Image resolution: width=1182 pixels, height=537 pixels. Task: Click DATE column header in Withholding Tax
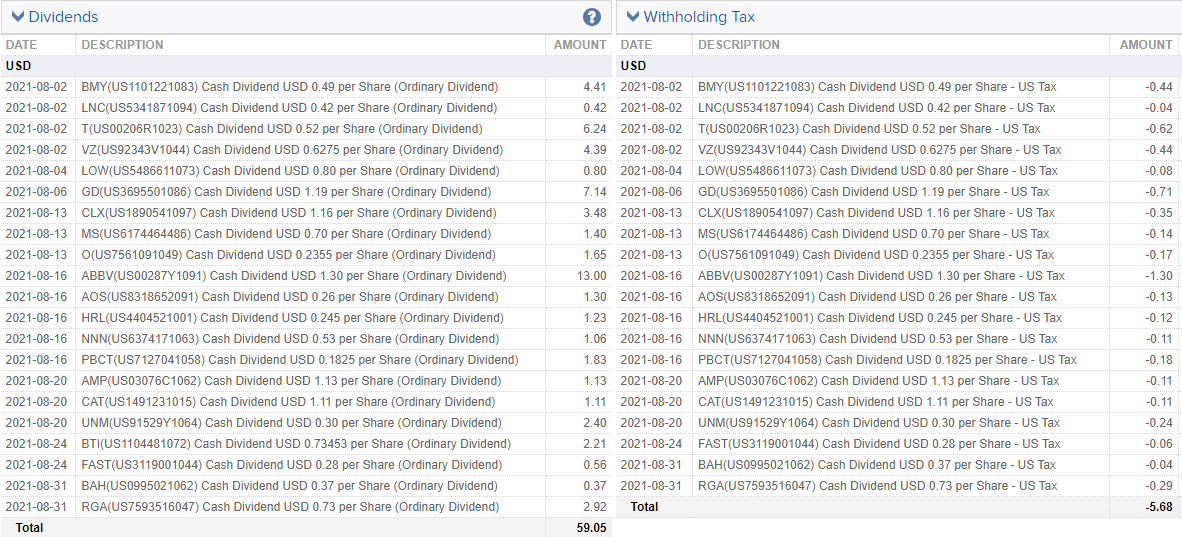pos(636,44)
